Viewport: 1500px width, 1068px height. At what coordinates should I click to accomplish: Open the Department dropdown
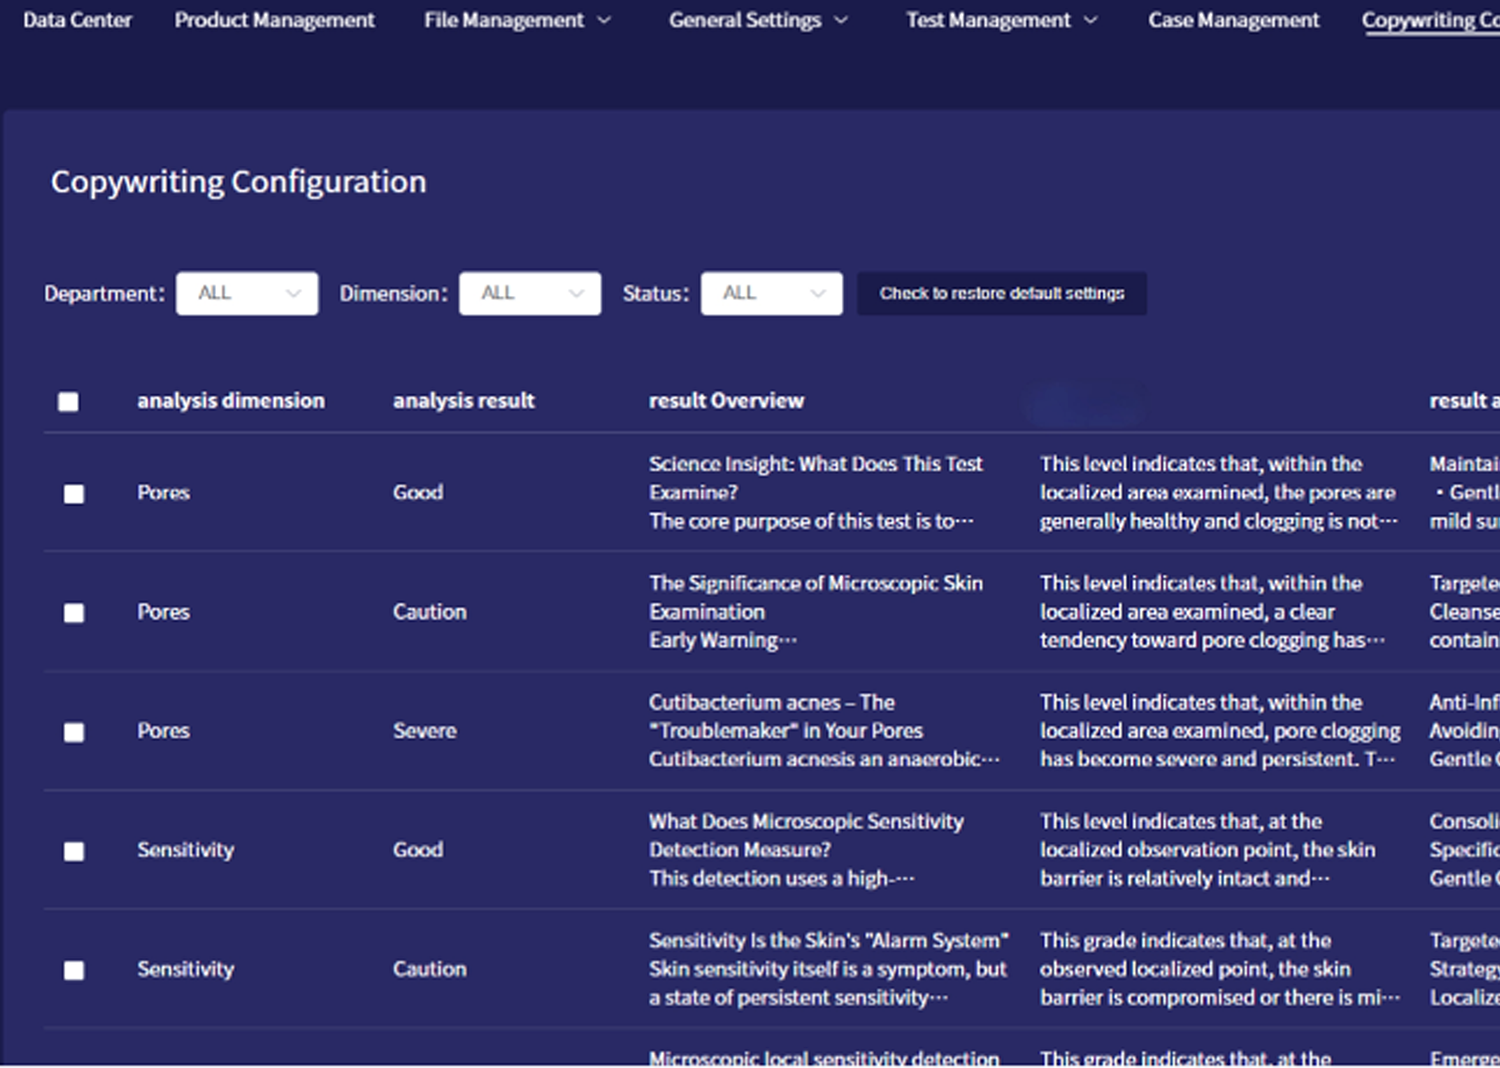pyautogui.click(x=247, y=293)
